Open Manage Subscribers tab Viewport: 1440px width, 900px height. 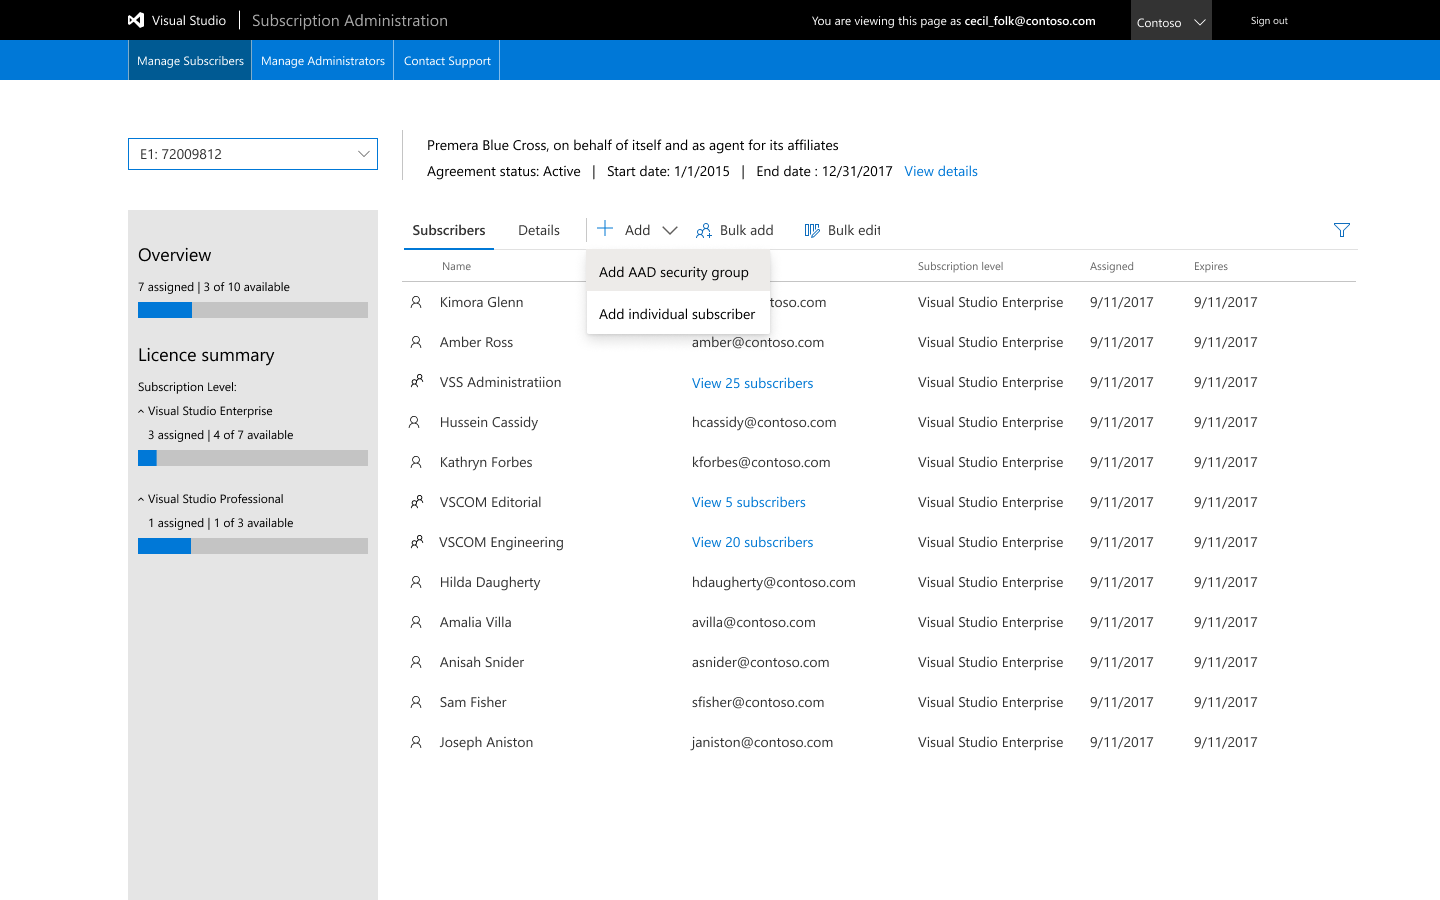point(190,60)
